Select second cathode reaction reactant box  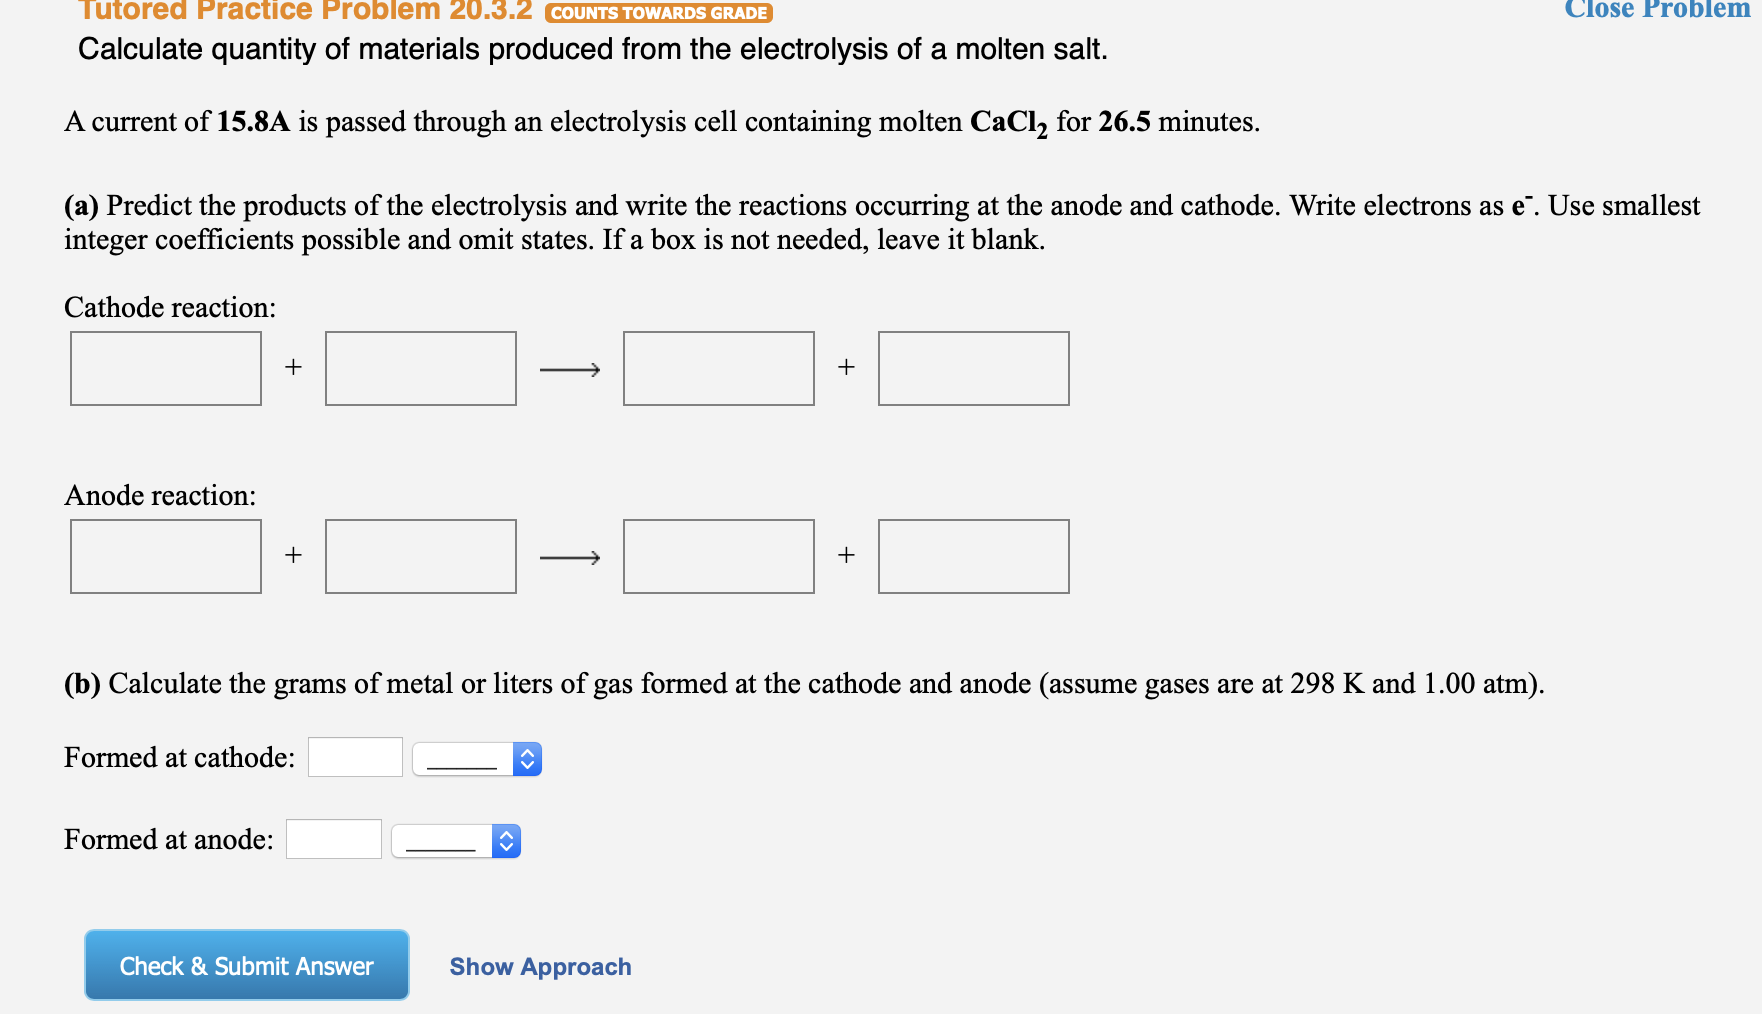point(419,367)
